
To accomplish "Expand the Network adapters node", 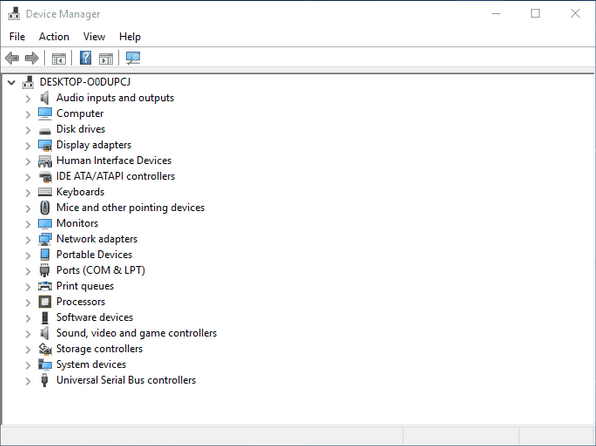I will tap(28, 240).
